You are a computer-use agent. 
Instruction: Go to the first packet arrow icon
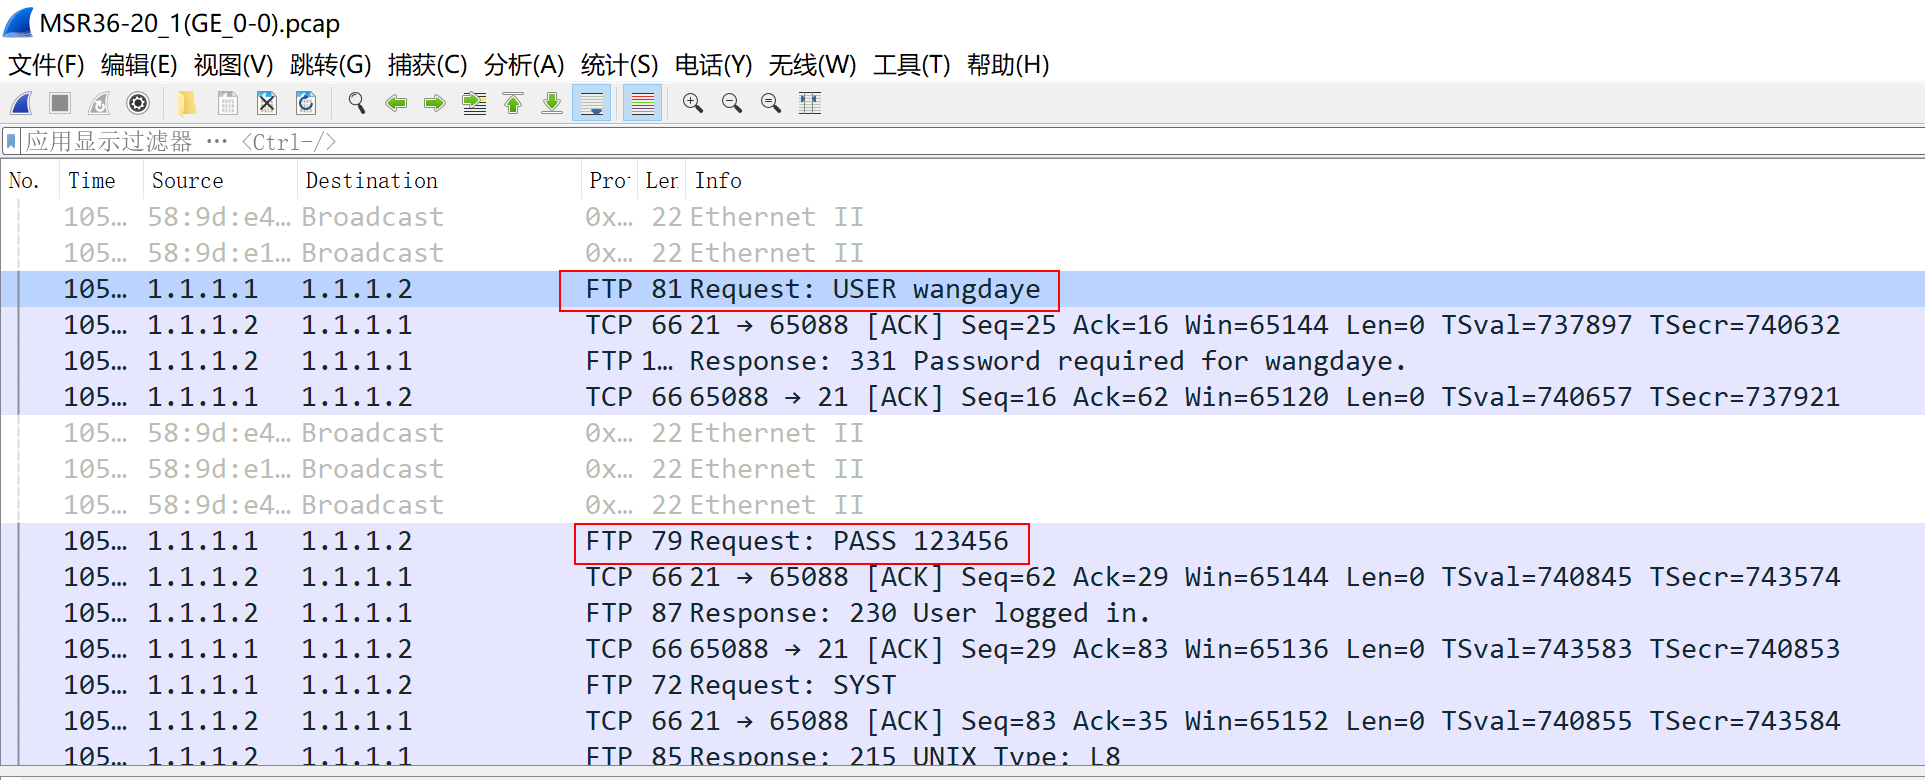513,103
